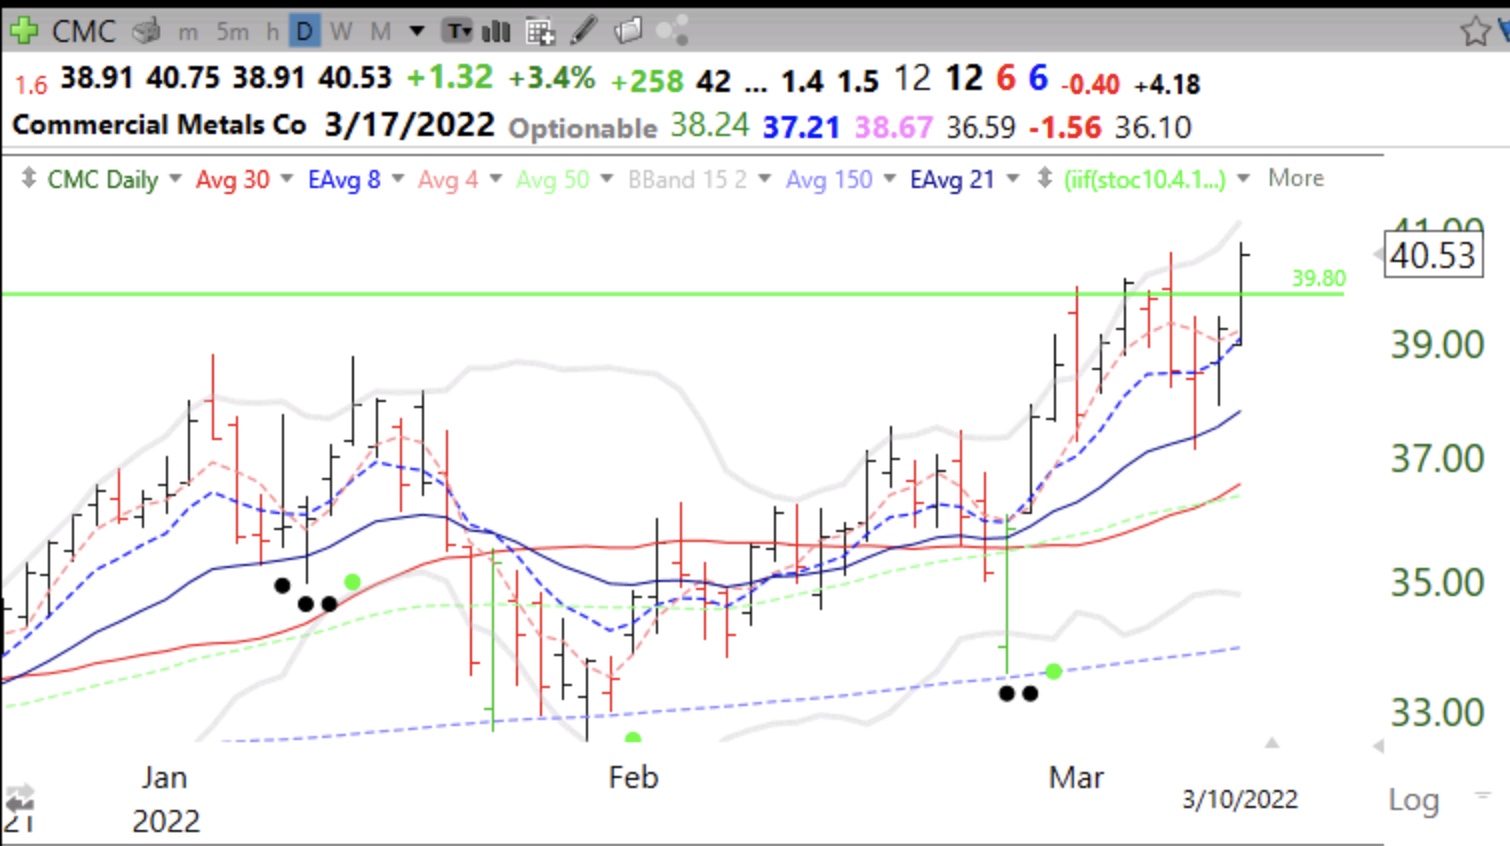Click the Avg 50 indicator label
The width and height of the screenshot is (1510, 846).
coord(553,180)
